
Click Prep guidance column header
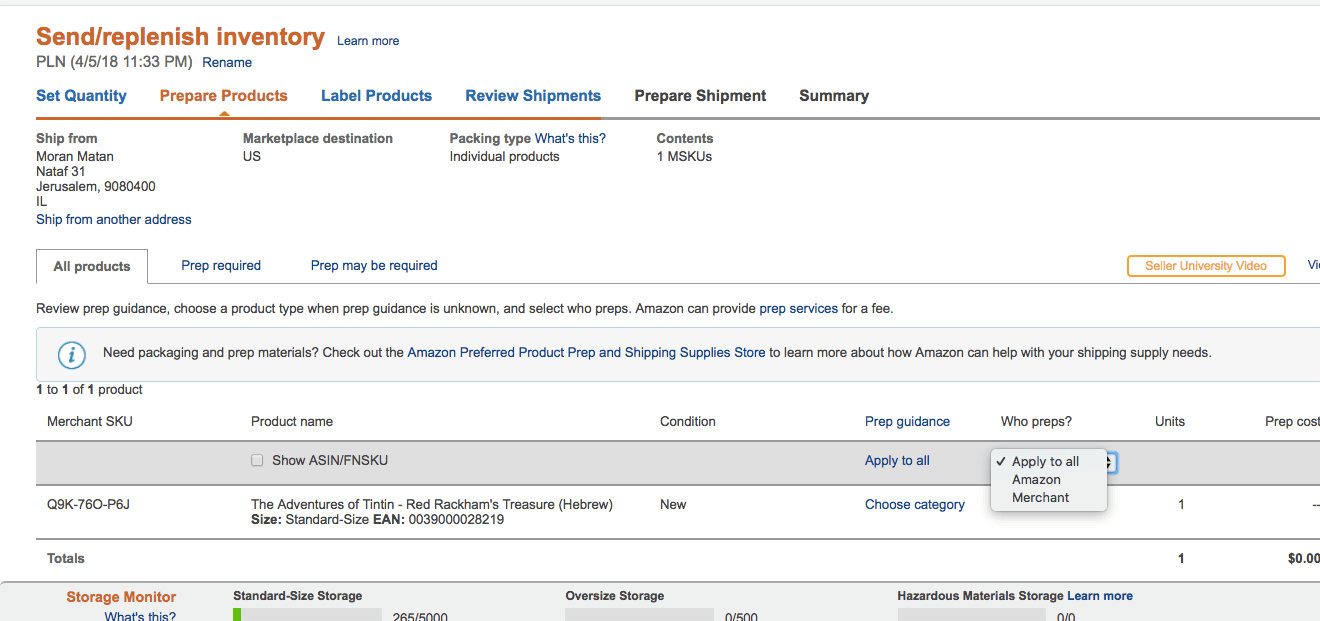tap(907, 421)
